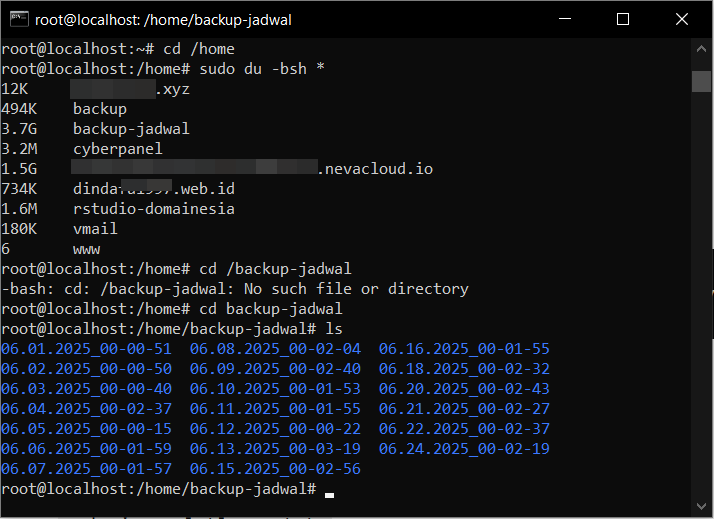
Task: Click 'backup-jadwal' in the du output
Action: click(x=131, y=129)
